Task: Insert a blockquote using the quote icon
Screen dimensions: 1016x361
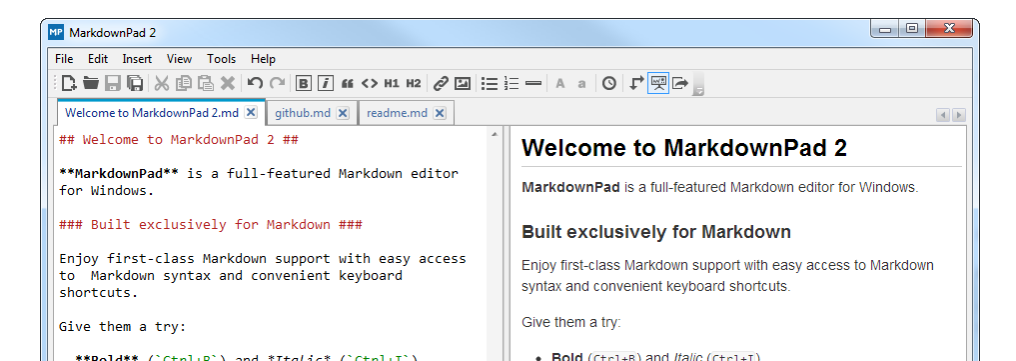Action: coord(347,83)
